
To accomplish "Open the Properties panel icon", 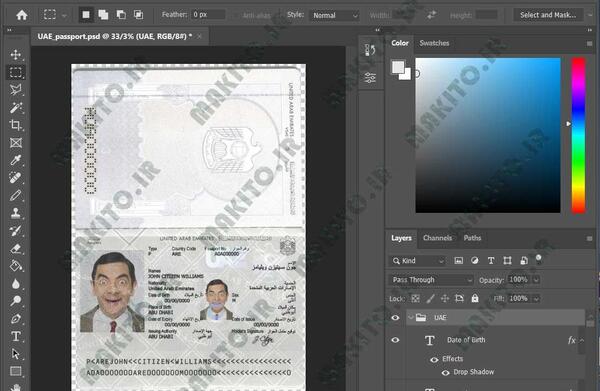I will point(370,78).
